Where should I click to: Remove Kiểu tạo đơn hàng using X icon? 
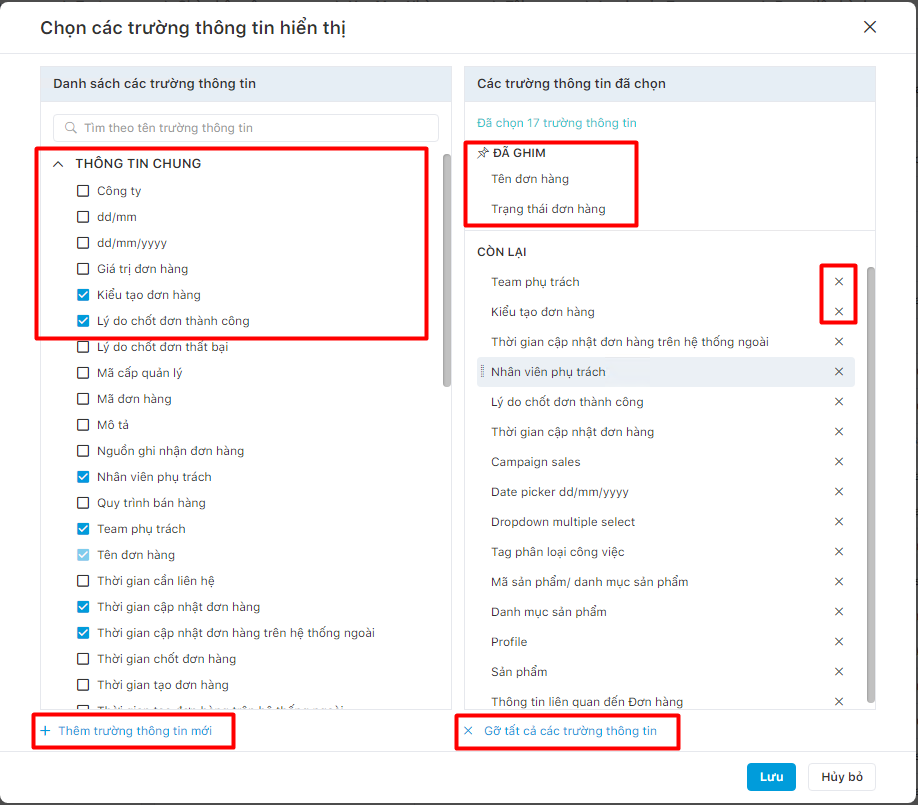tap(838, 311)
